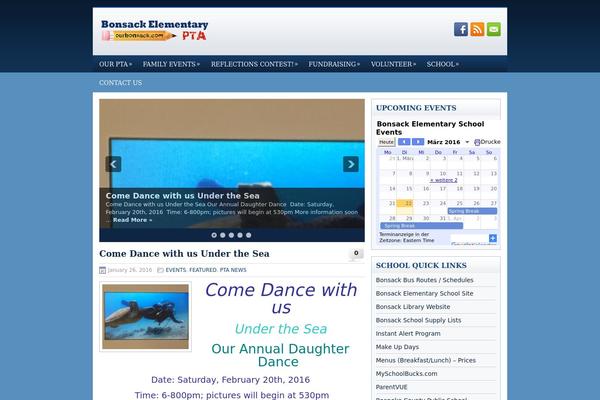
Task: Open 'Come Dance with us Under the Sea' post title
Action: [x=184, y=253]
